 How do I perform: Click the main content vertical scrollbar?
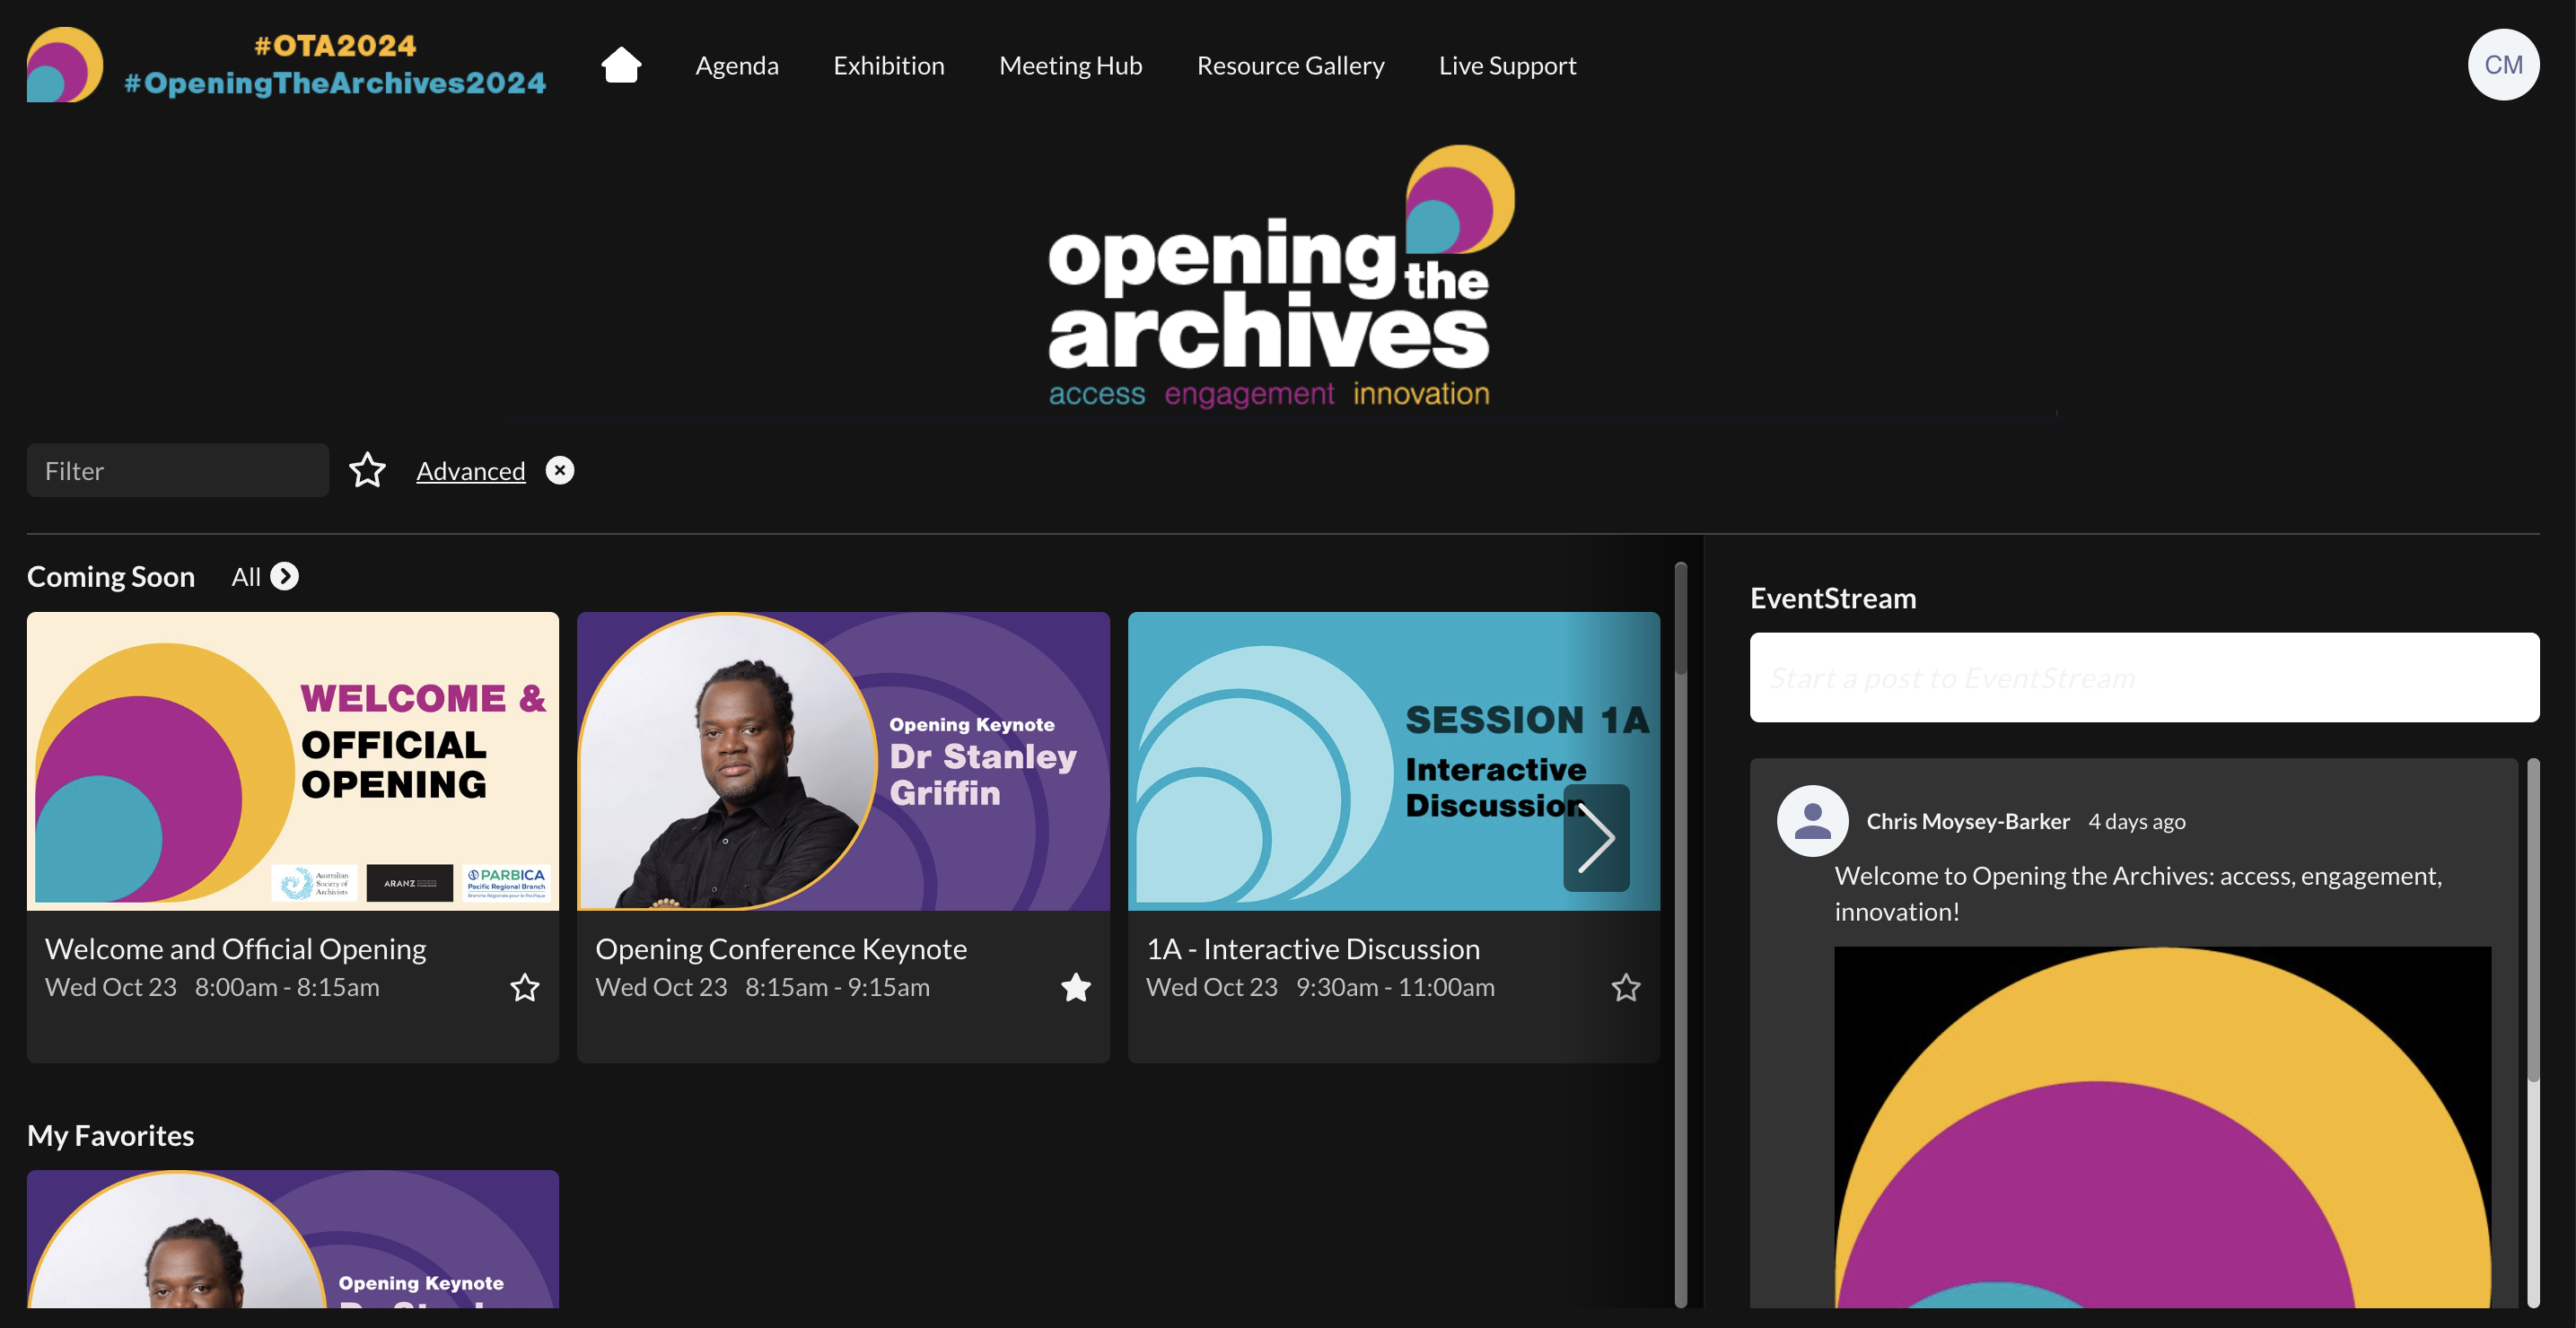coord(1681,935)
